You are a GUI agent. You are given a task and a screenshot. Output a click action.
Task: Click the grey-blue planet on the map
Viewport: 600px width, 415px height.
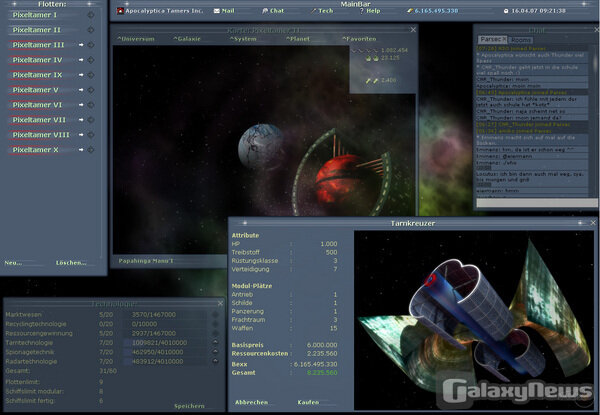tap(261, 146)
